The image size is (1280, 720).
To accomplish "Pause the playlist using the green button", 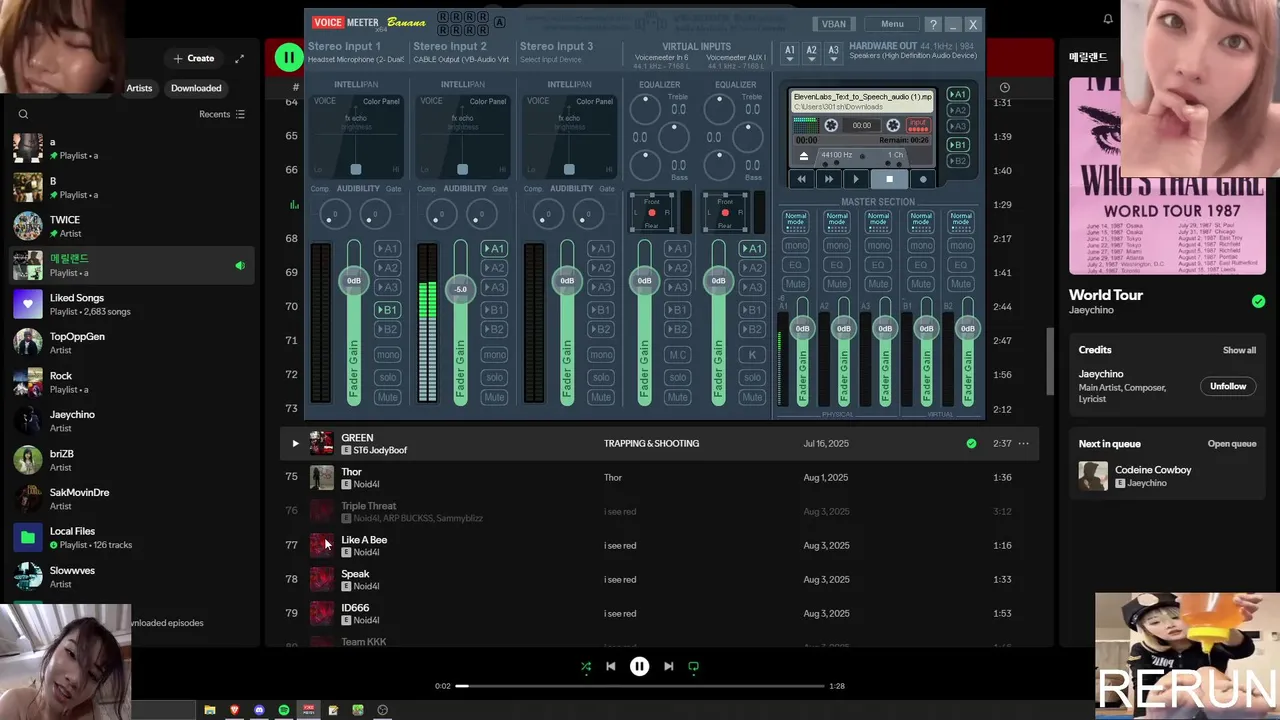I will (289, 57).
